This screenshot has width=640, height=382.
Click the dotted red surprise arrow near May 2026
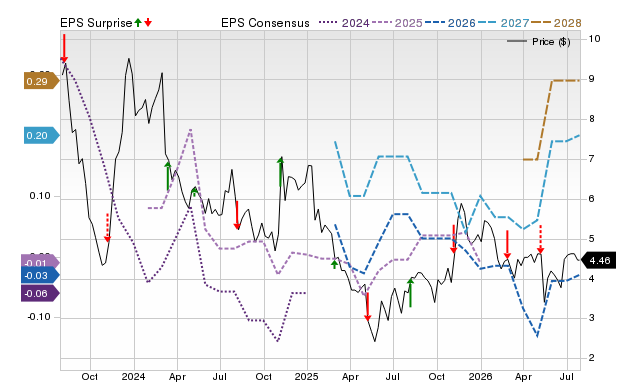click(540, 239)
